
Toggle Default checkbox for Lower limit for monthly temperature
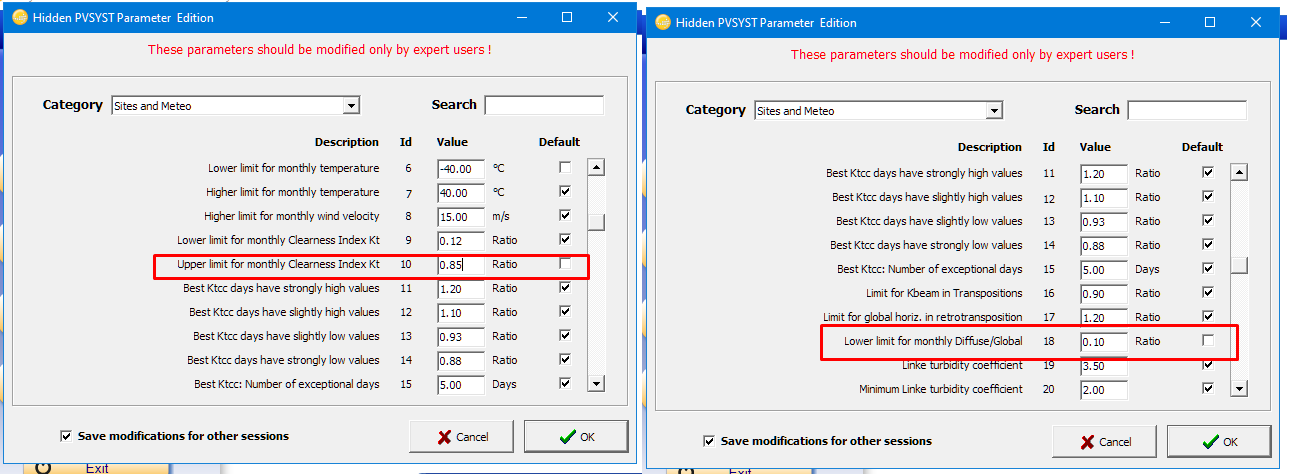tap(565, 168)
